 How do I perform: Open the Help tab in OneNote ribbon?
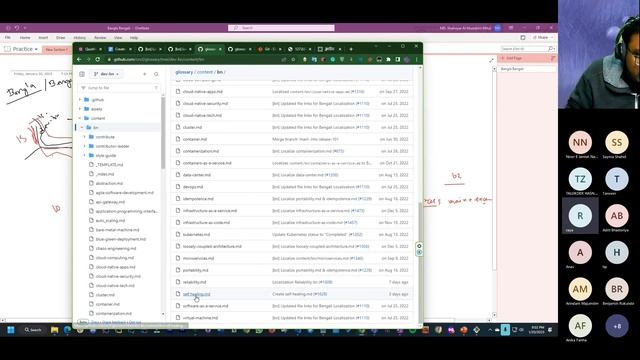pyautogui.click(x=134, y=38)
